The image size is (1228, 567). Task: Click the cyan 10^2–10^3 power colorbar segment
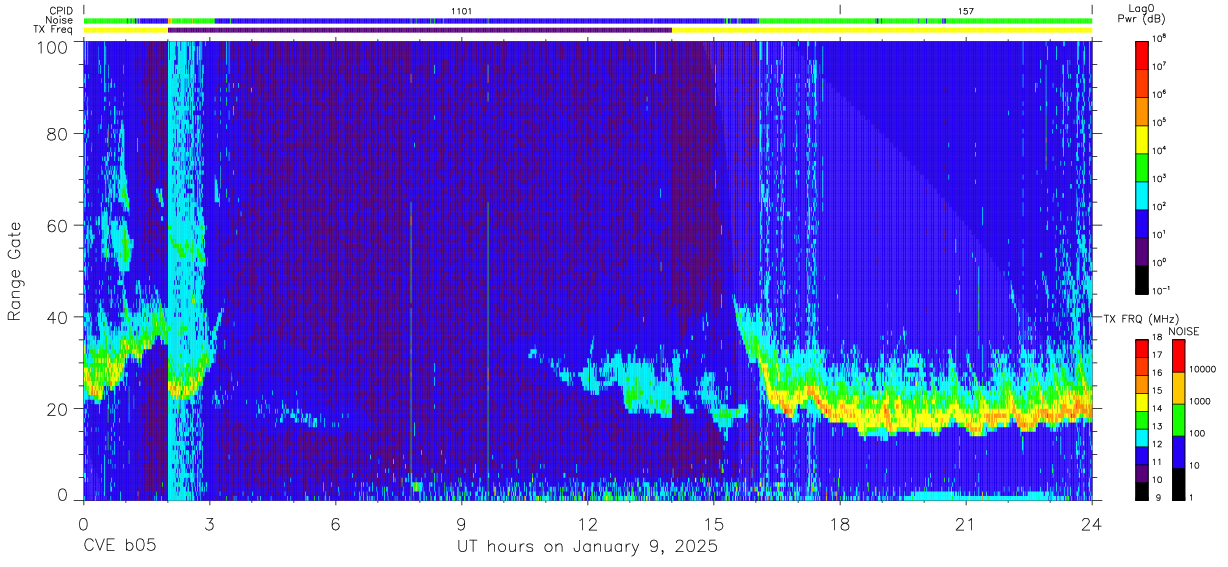click(1143, 193)
